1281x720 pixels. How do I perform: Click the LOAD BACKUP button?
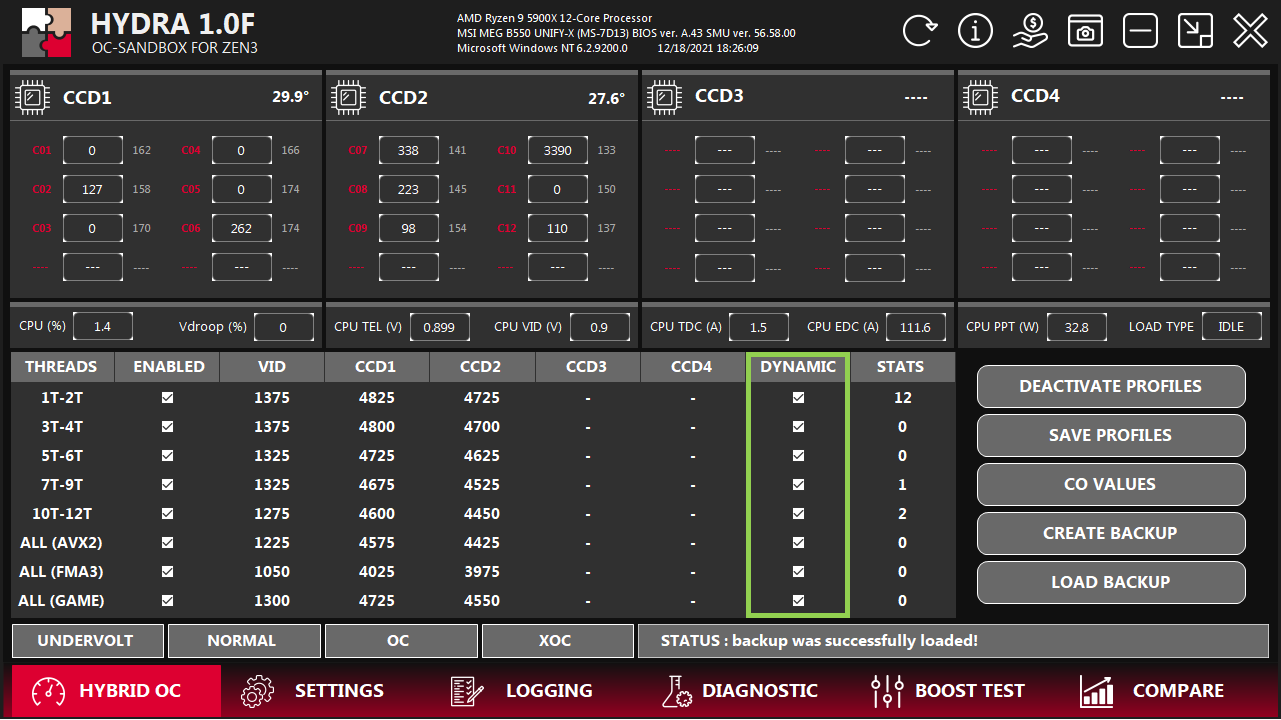coord(1111,582)
